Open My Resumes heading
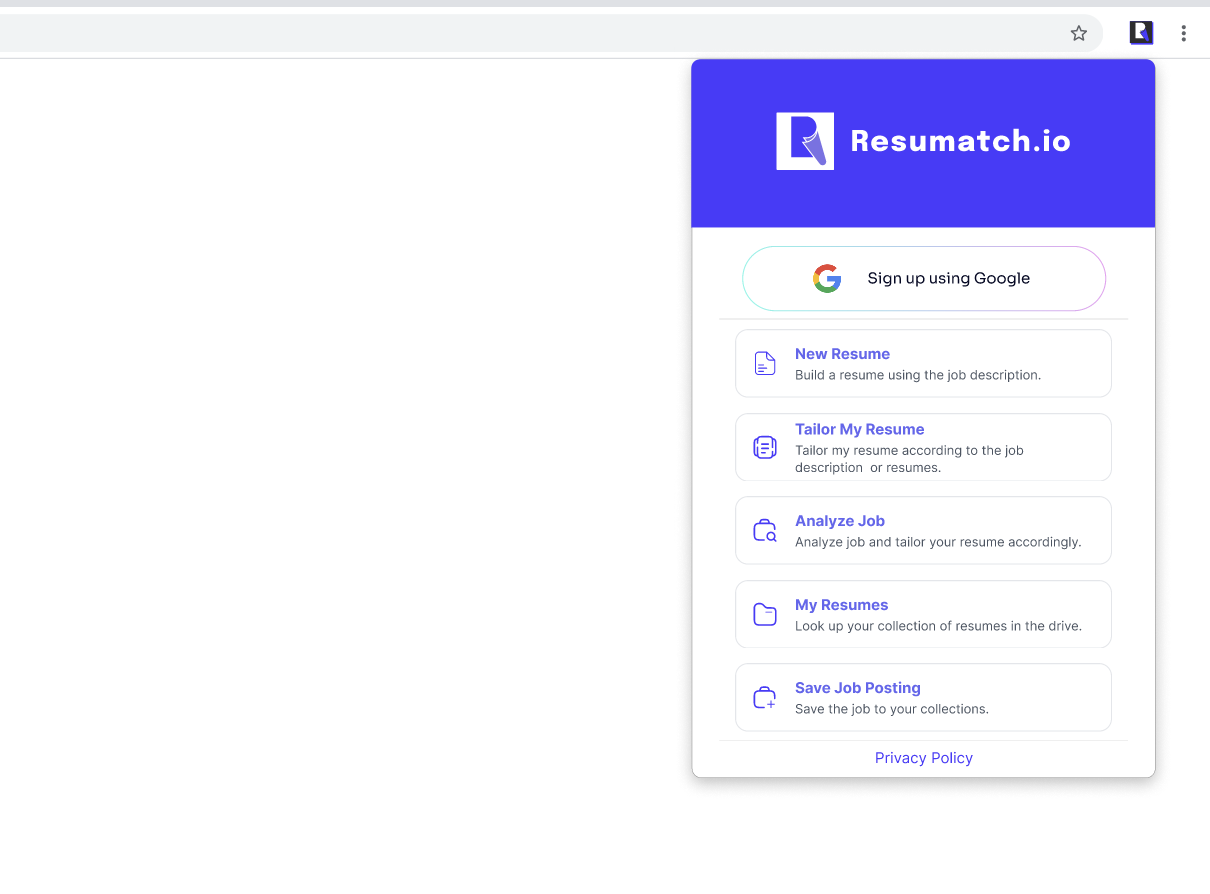1210x894 pixels. tap(842, 605)
